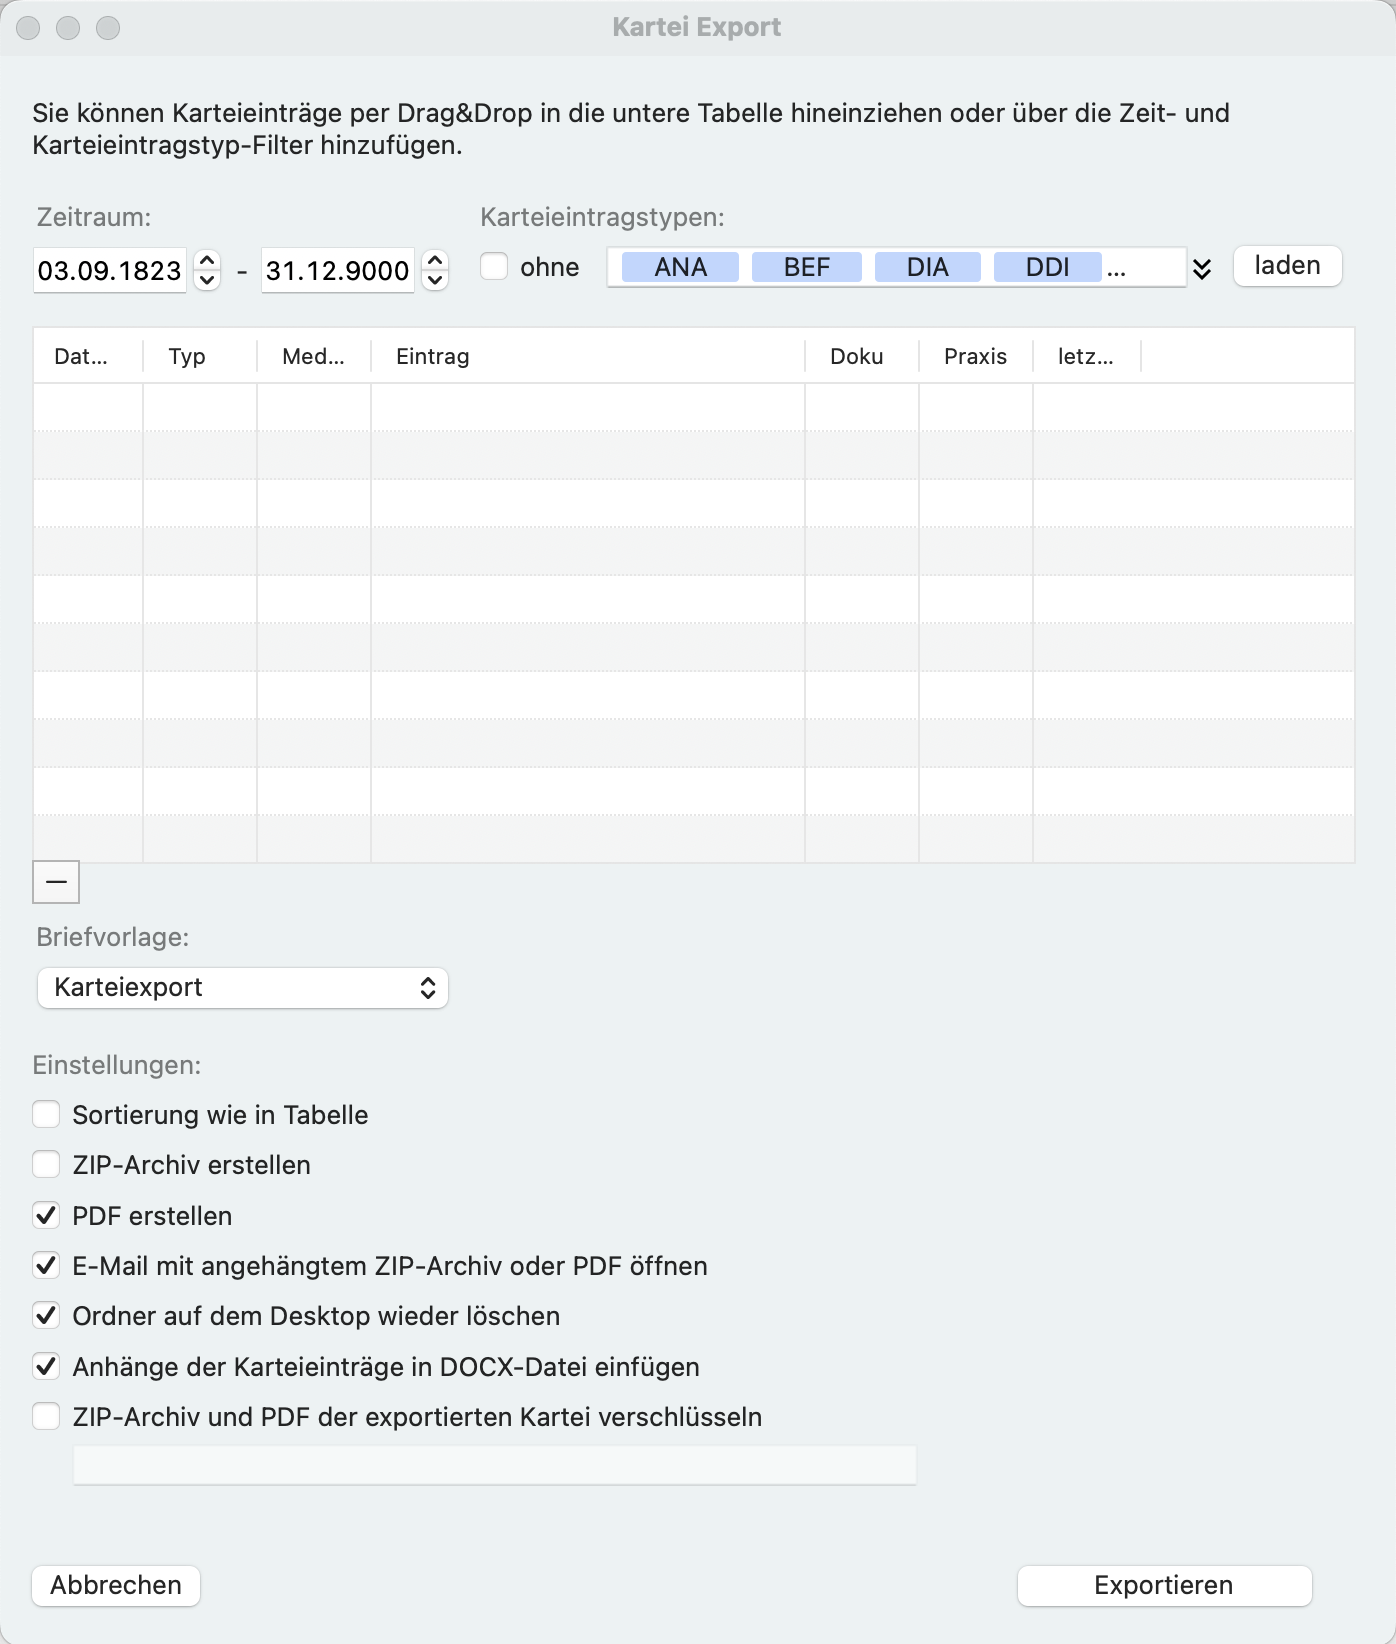Uncheck Anhänge in DOCX-Datei einfügen option
The width and height of the screenshot is (1396, 1644).
(x=46, y=1367)
